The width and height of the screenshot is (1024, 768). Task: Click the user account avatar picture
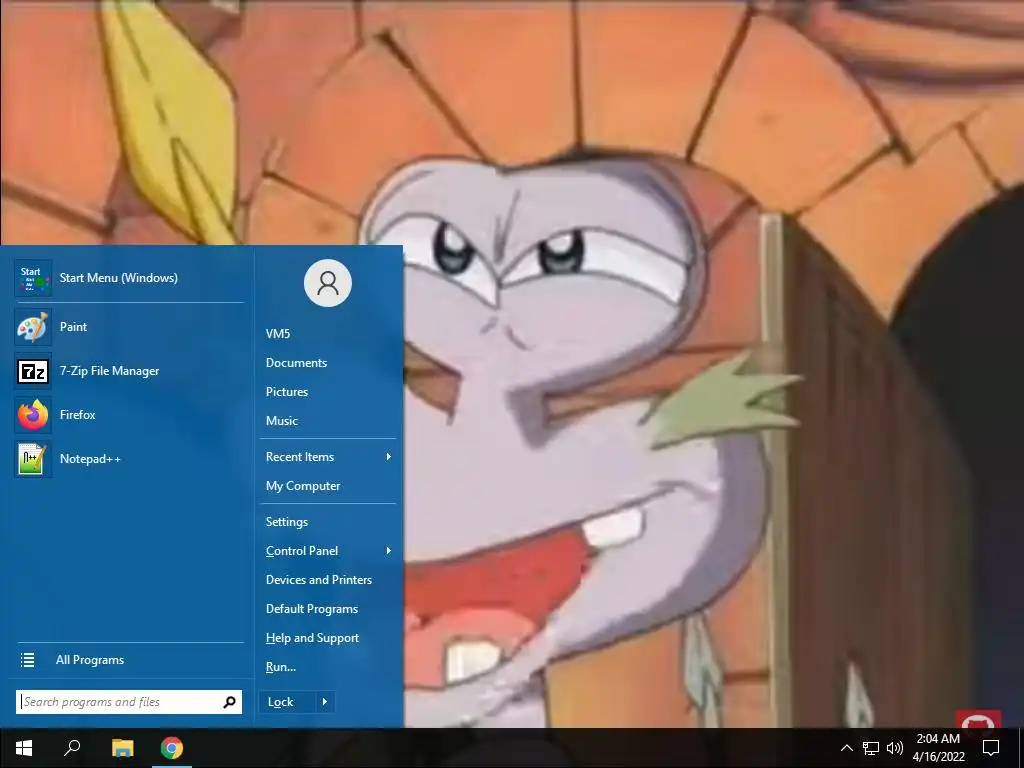point(328,283)
